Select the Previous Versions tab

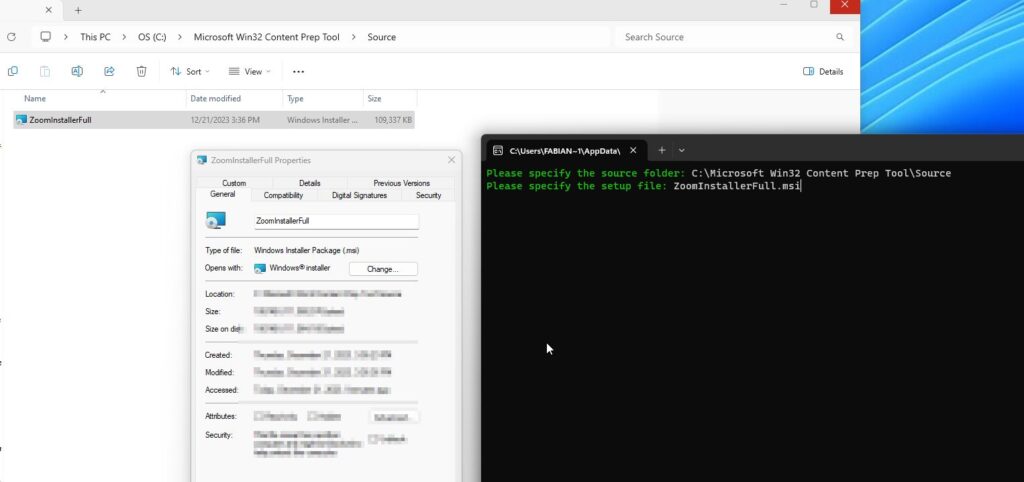[x=401, y=183]
